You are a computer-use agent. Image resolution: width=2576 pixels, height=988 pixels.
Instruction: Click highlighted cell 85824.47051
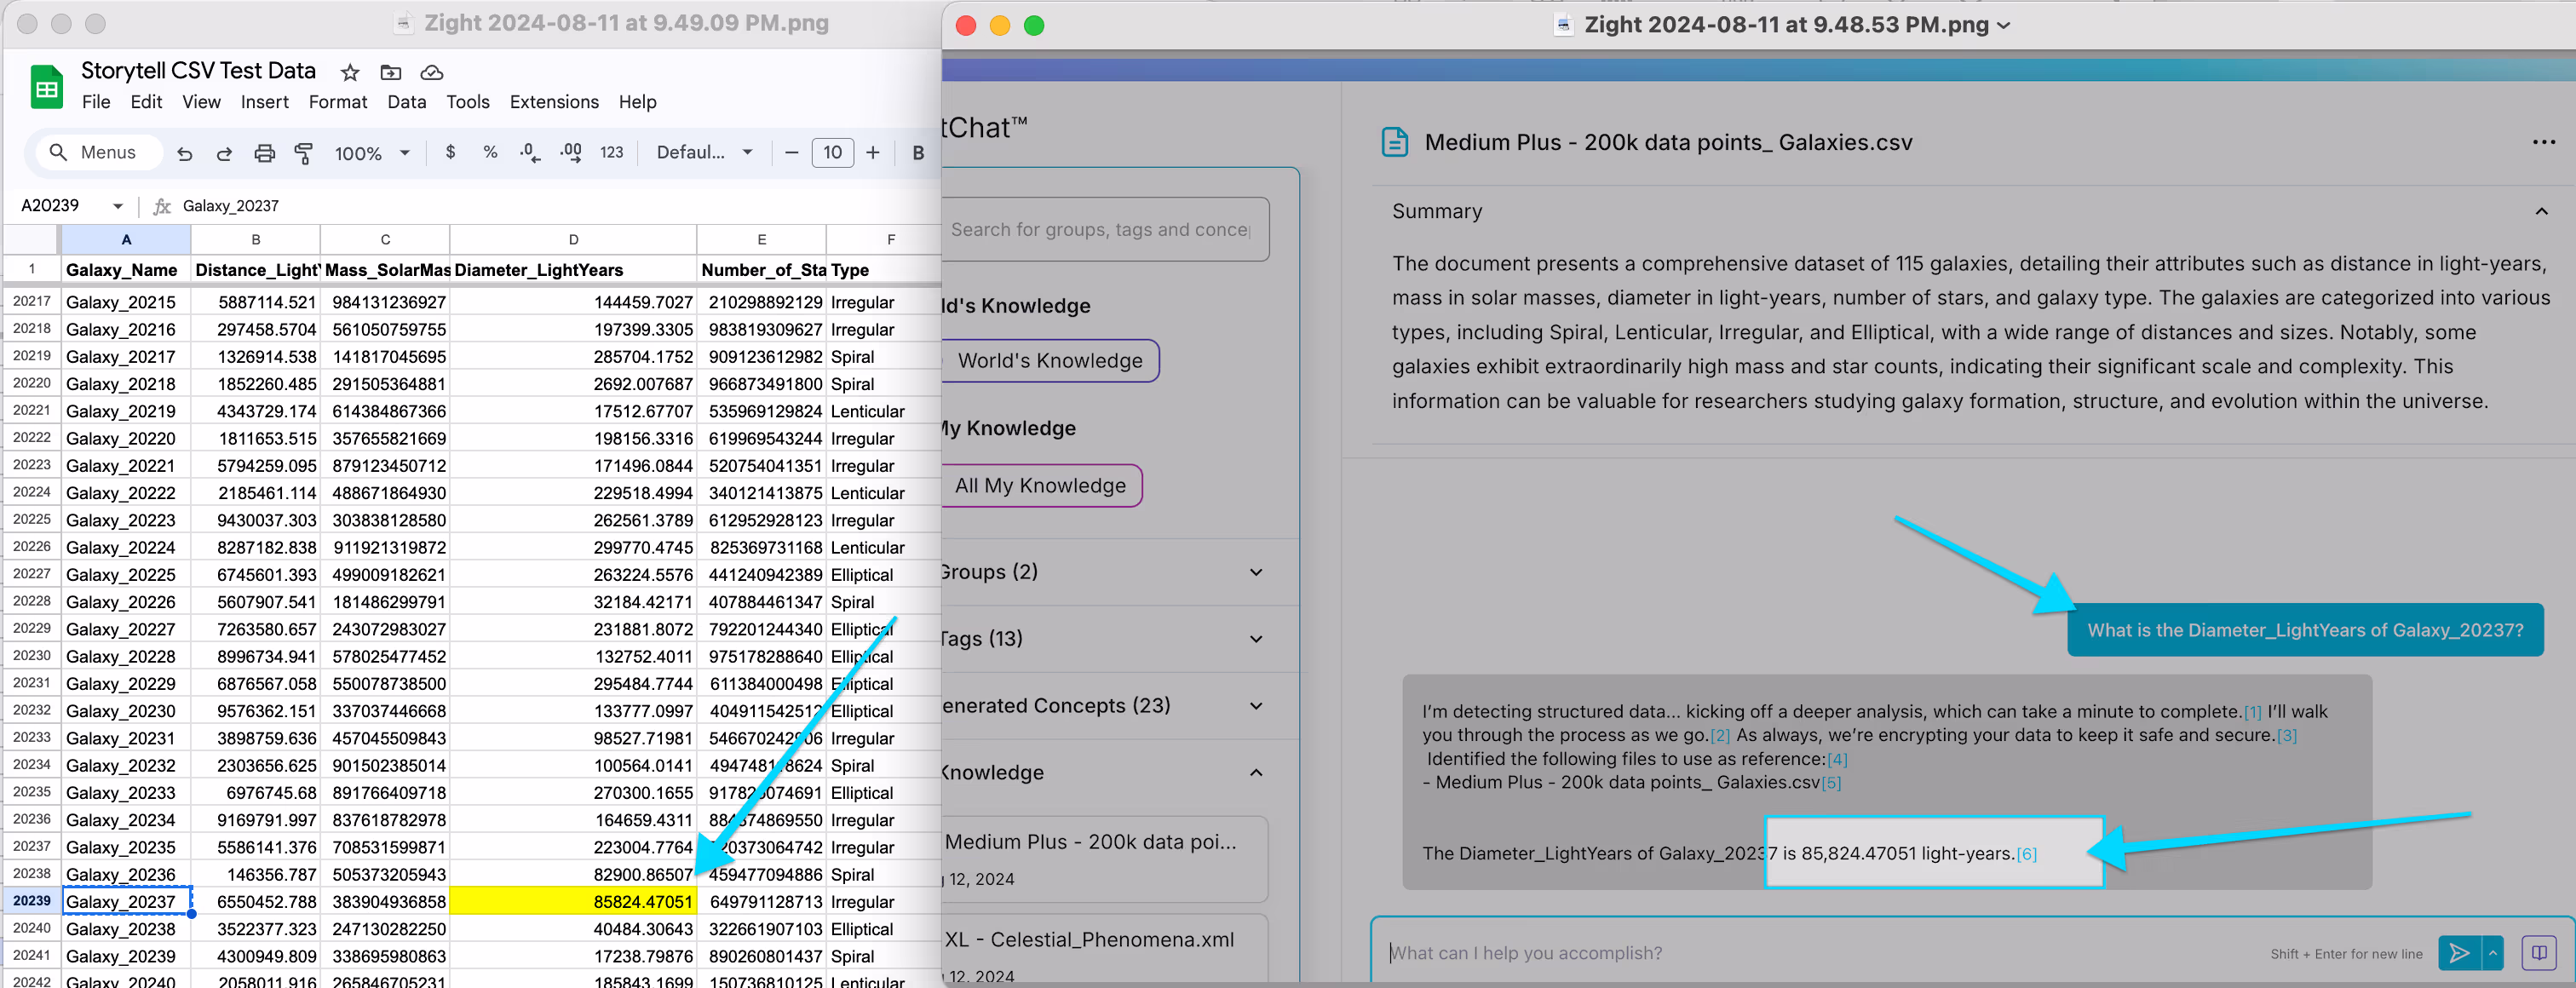point(573,901)
